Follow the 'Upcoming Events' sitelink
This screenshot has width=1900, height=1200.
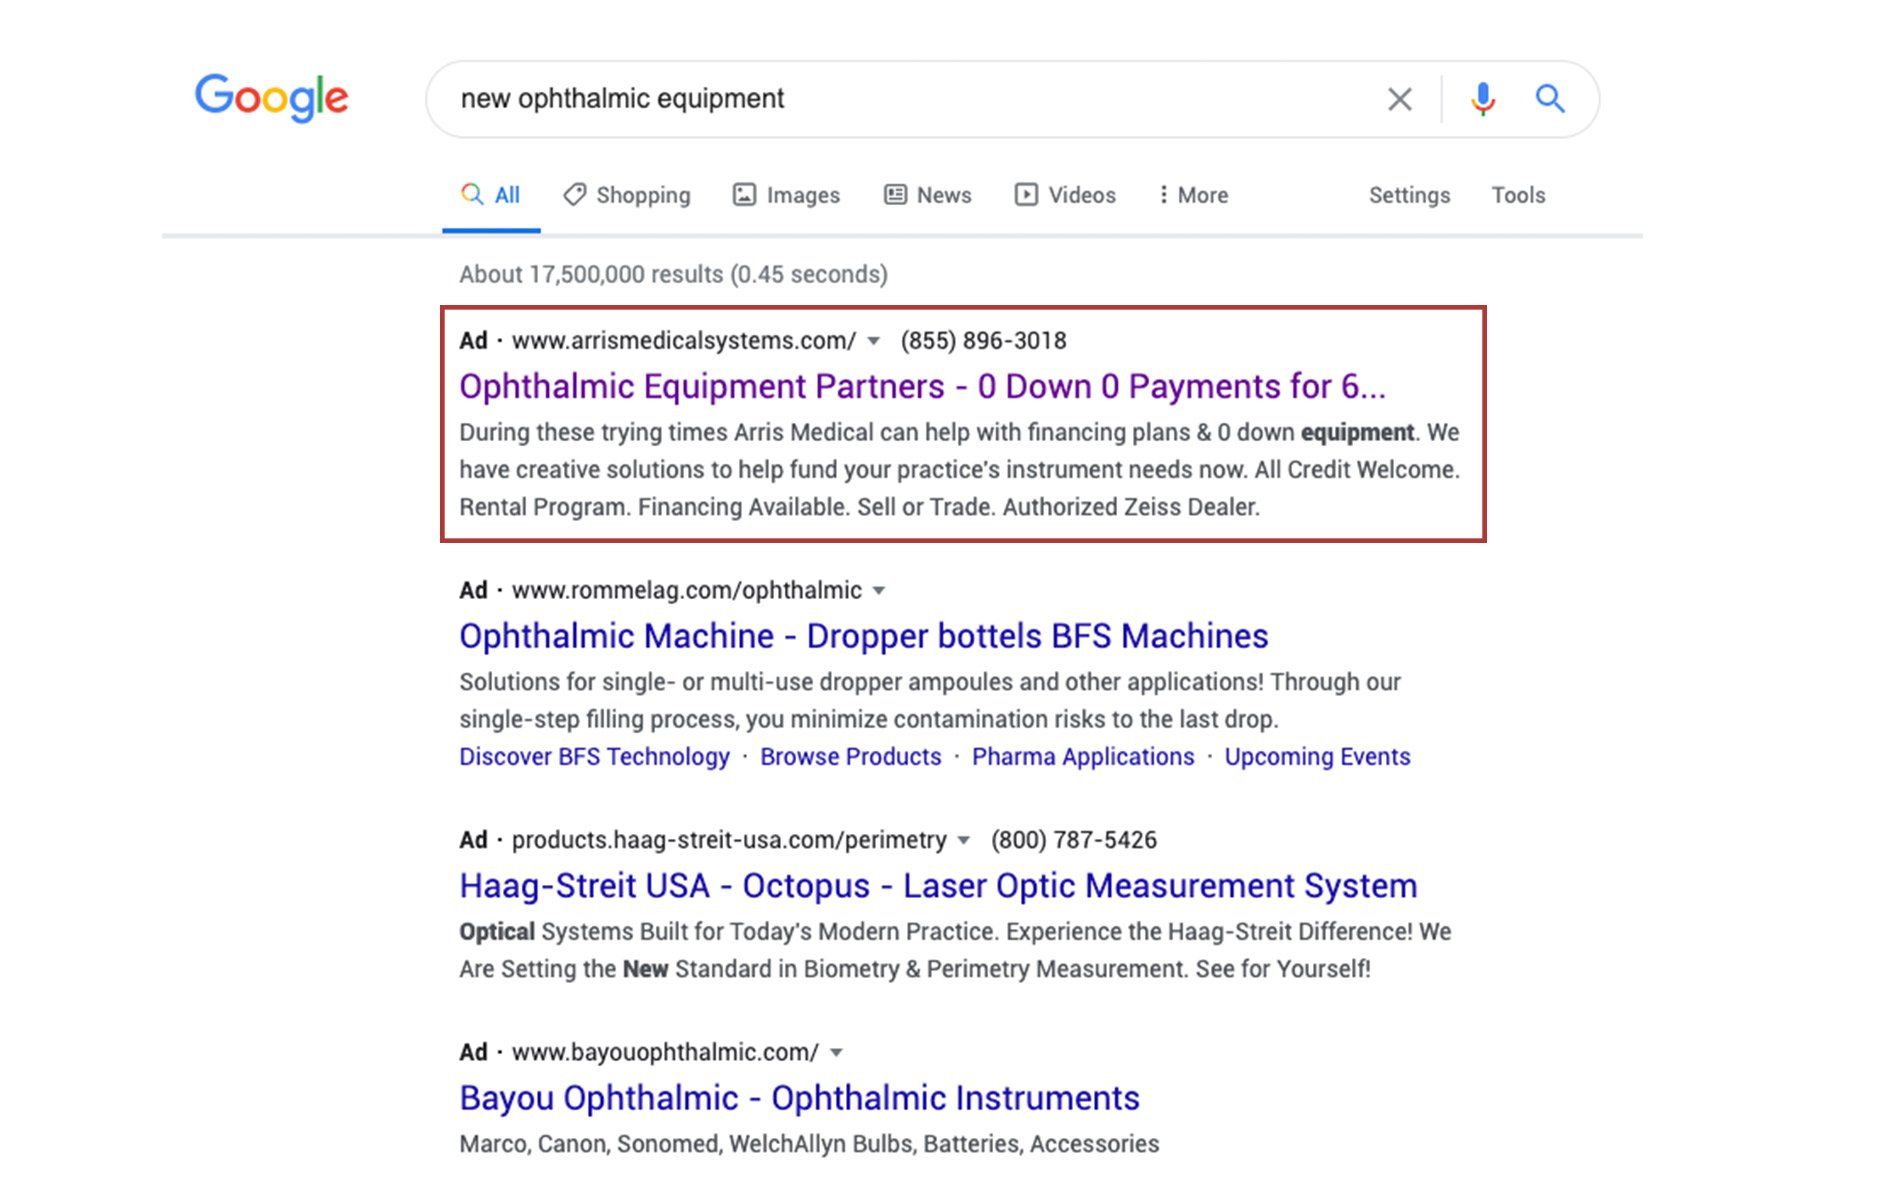[1317, 757]
